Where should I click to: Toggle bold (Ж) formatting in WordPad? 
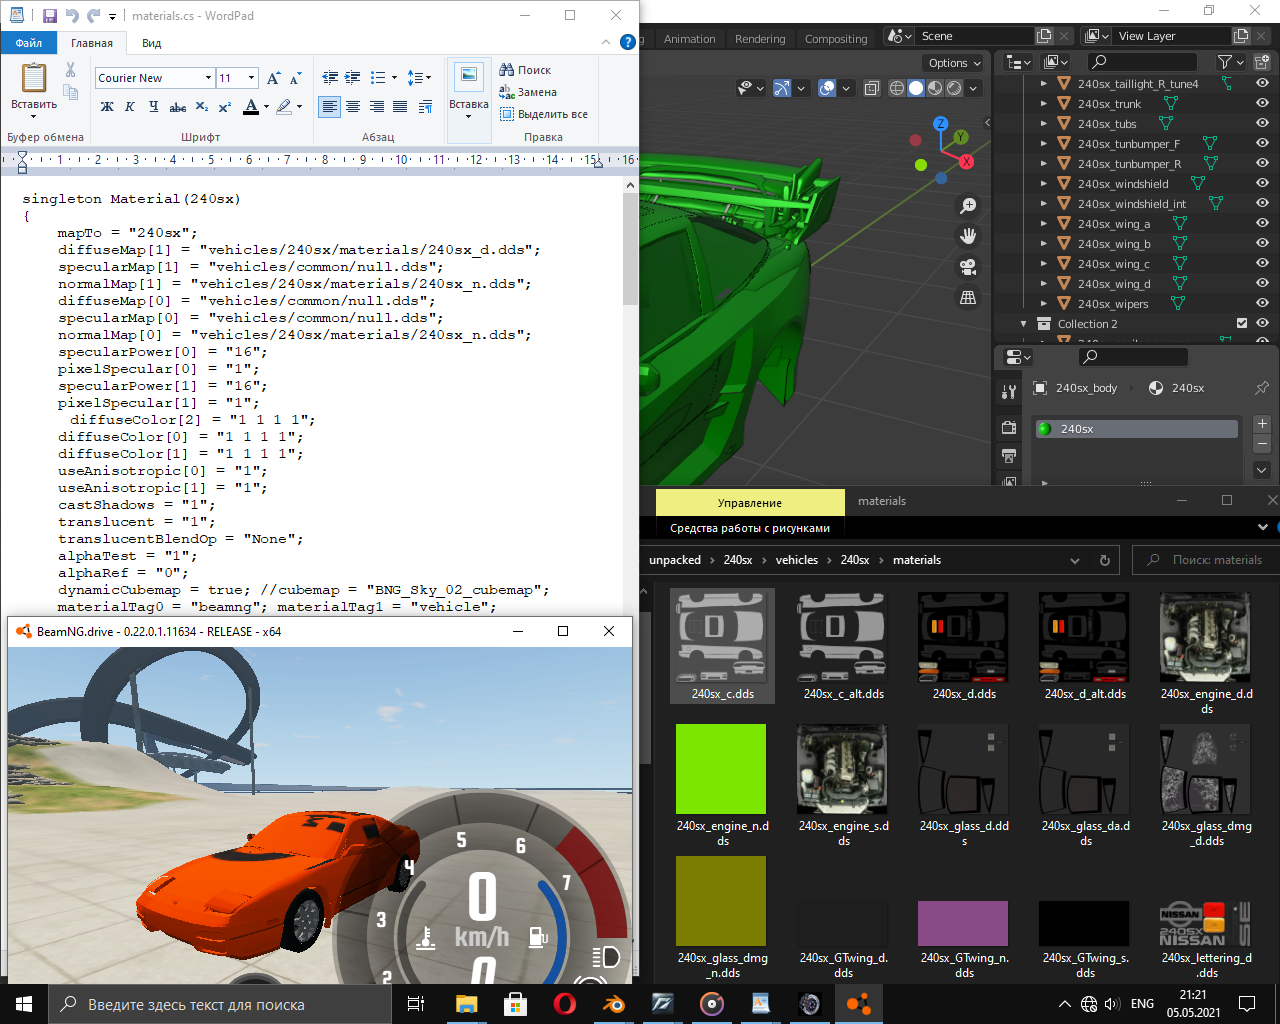(107, 106)
